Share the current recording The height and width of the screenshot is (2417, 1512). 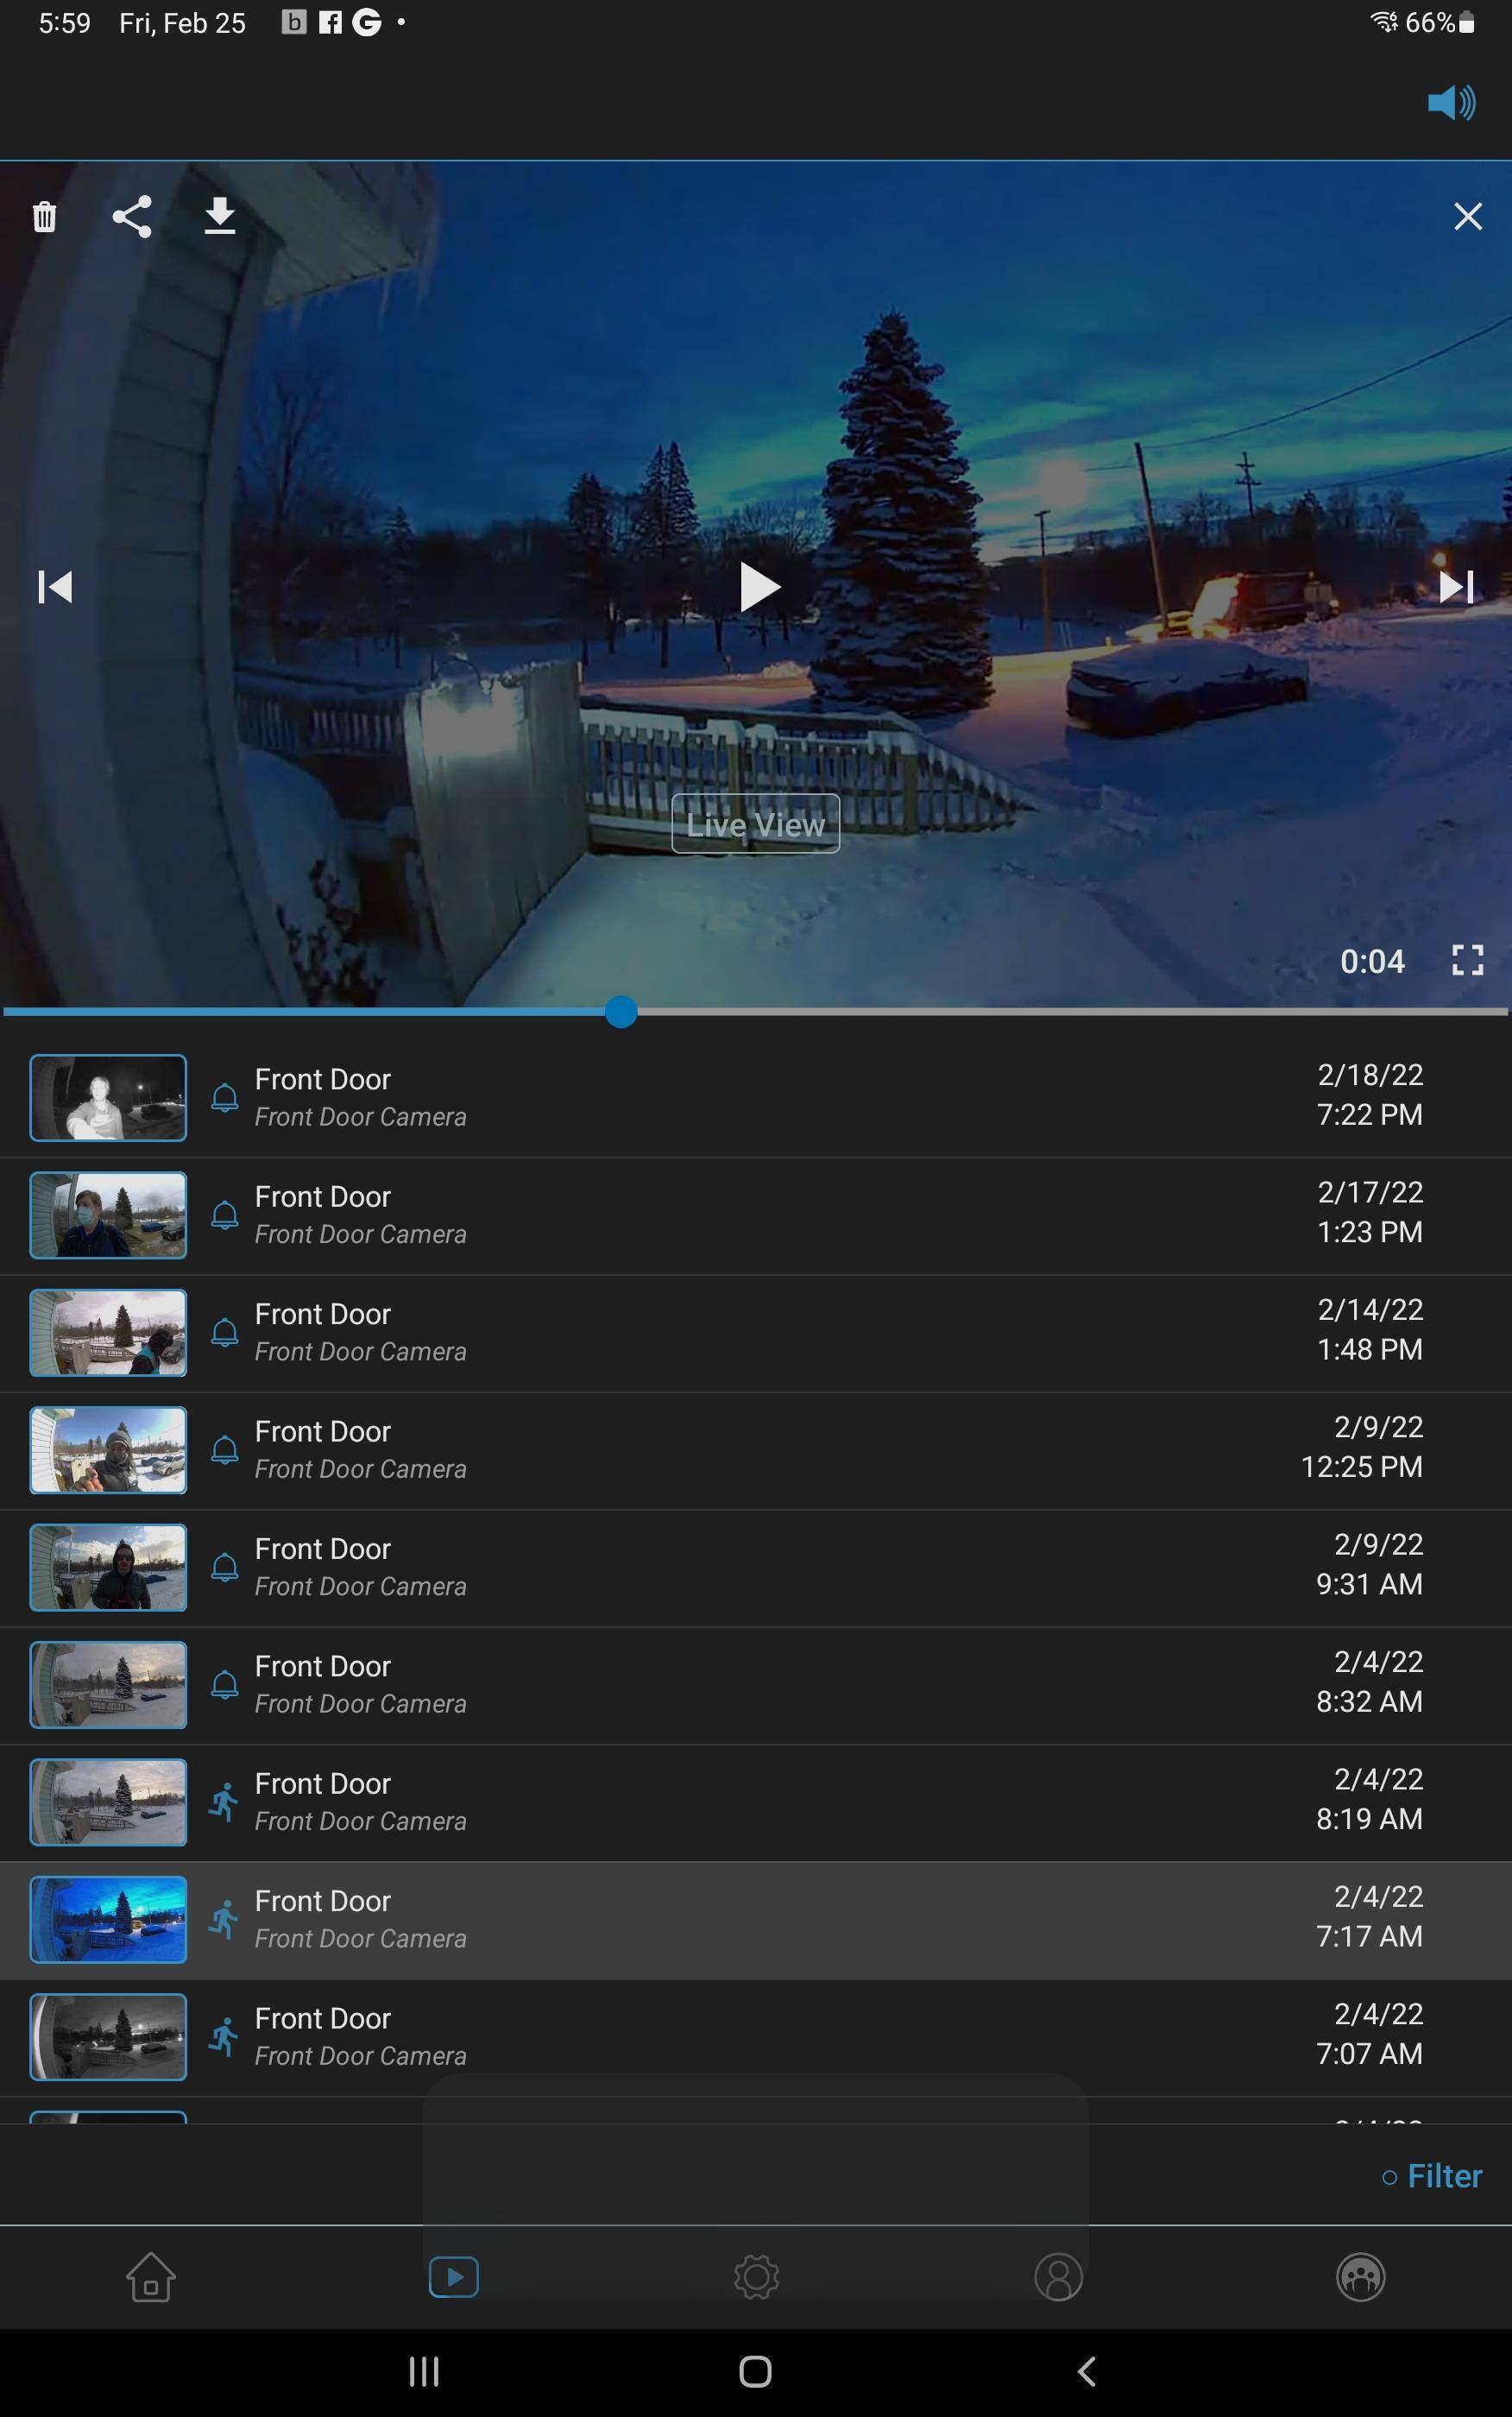click(132, 217)
